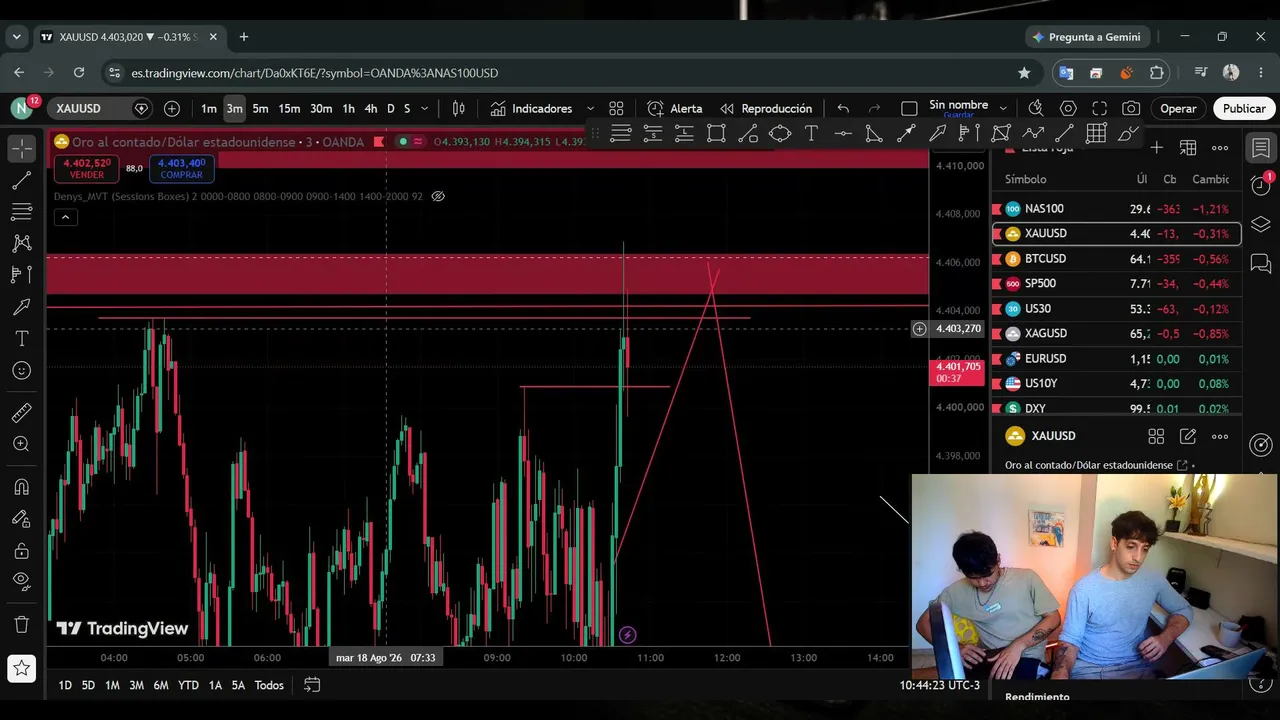
Task: Select the crosshair cursor tool
Action: (21, 148)
